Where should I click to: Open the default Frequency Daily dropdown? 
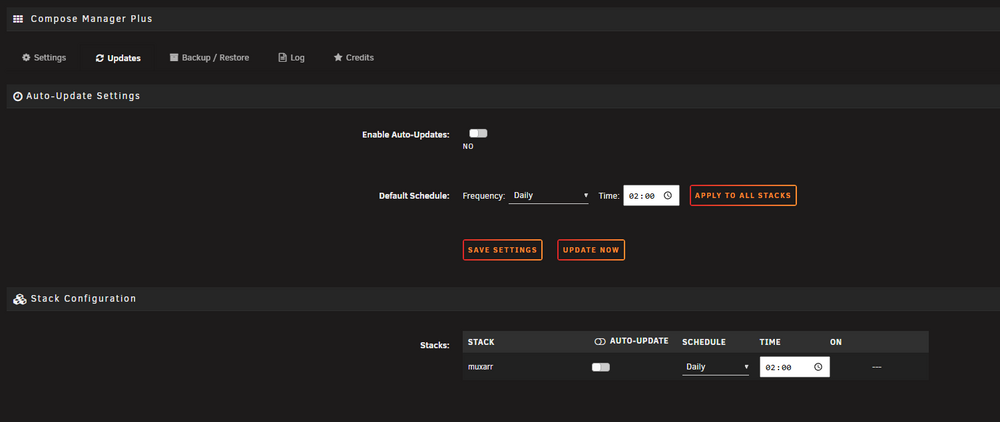click(x=548, y=196)
